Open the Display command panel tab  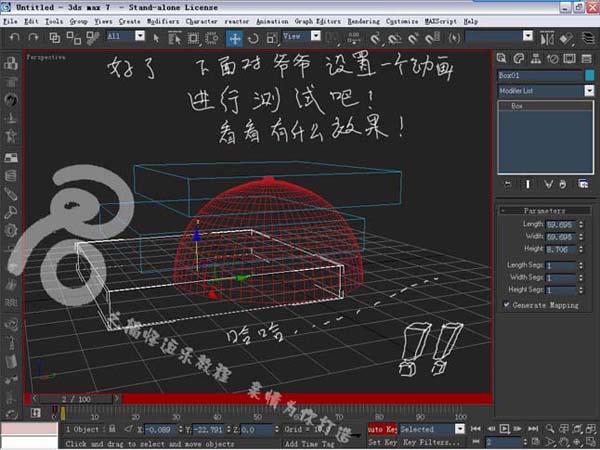pos(568,58)
